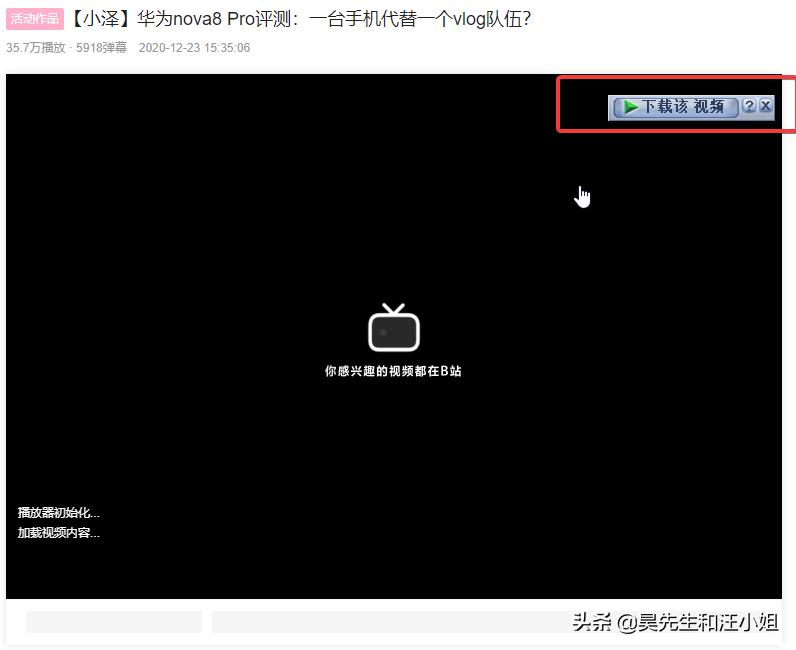The width and height of the screenshot is (796, 650).
Task: Click the 下载该视频 download button
Action: pyautogui.click(x=676, y=107)
